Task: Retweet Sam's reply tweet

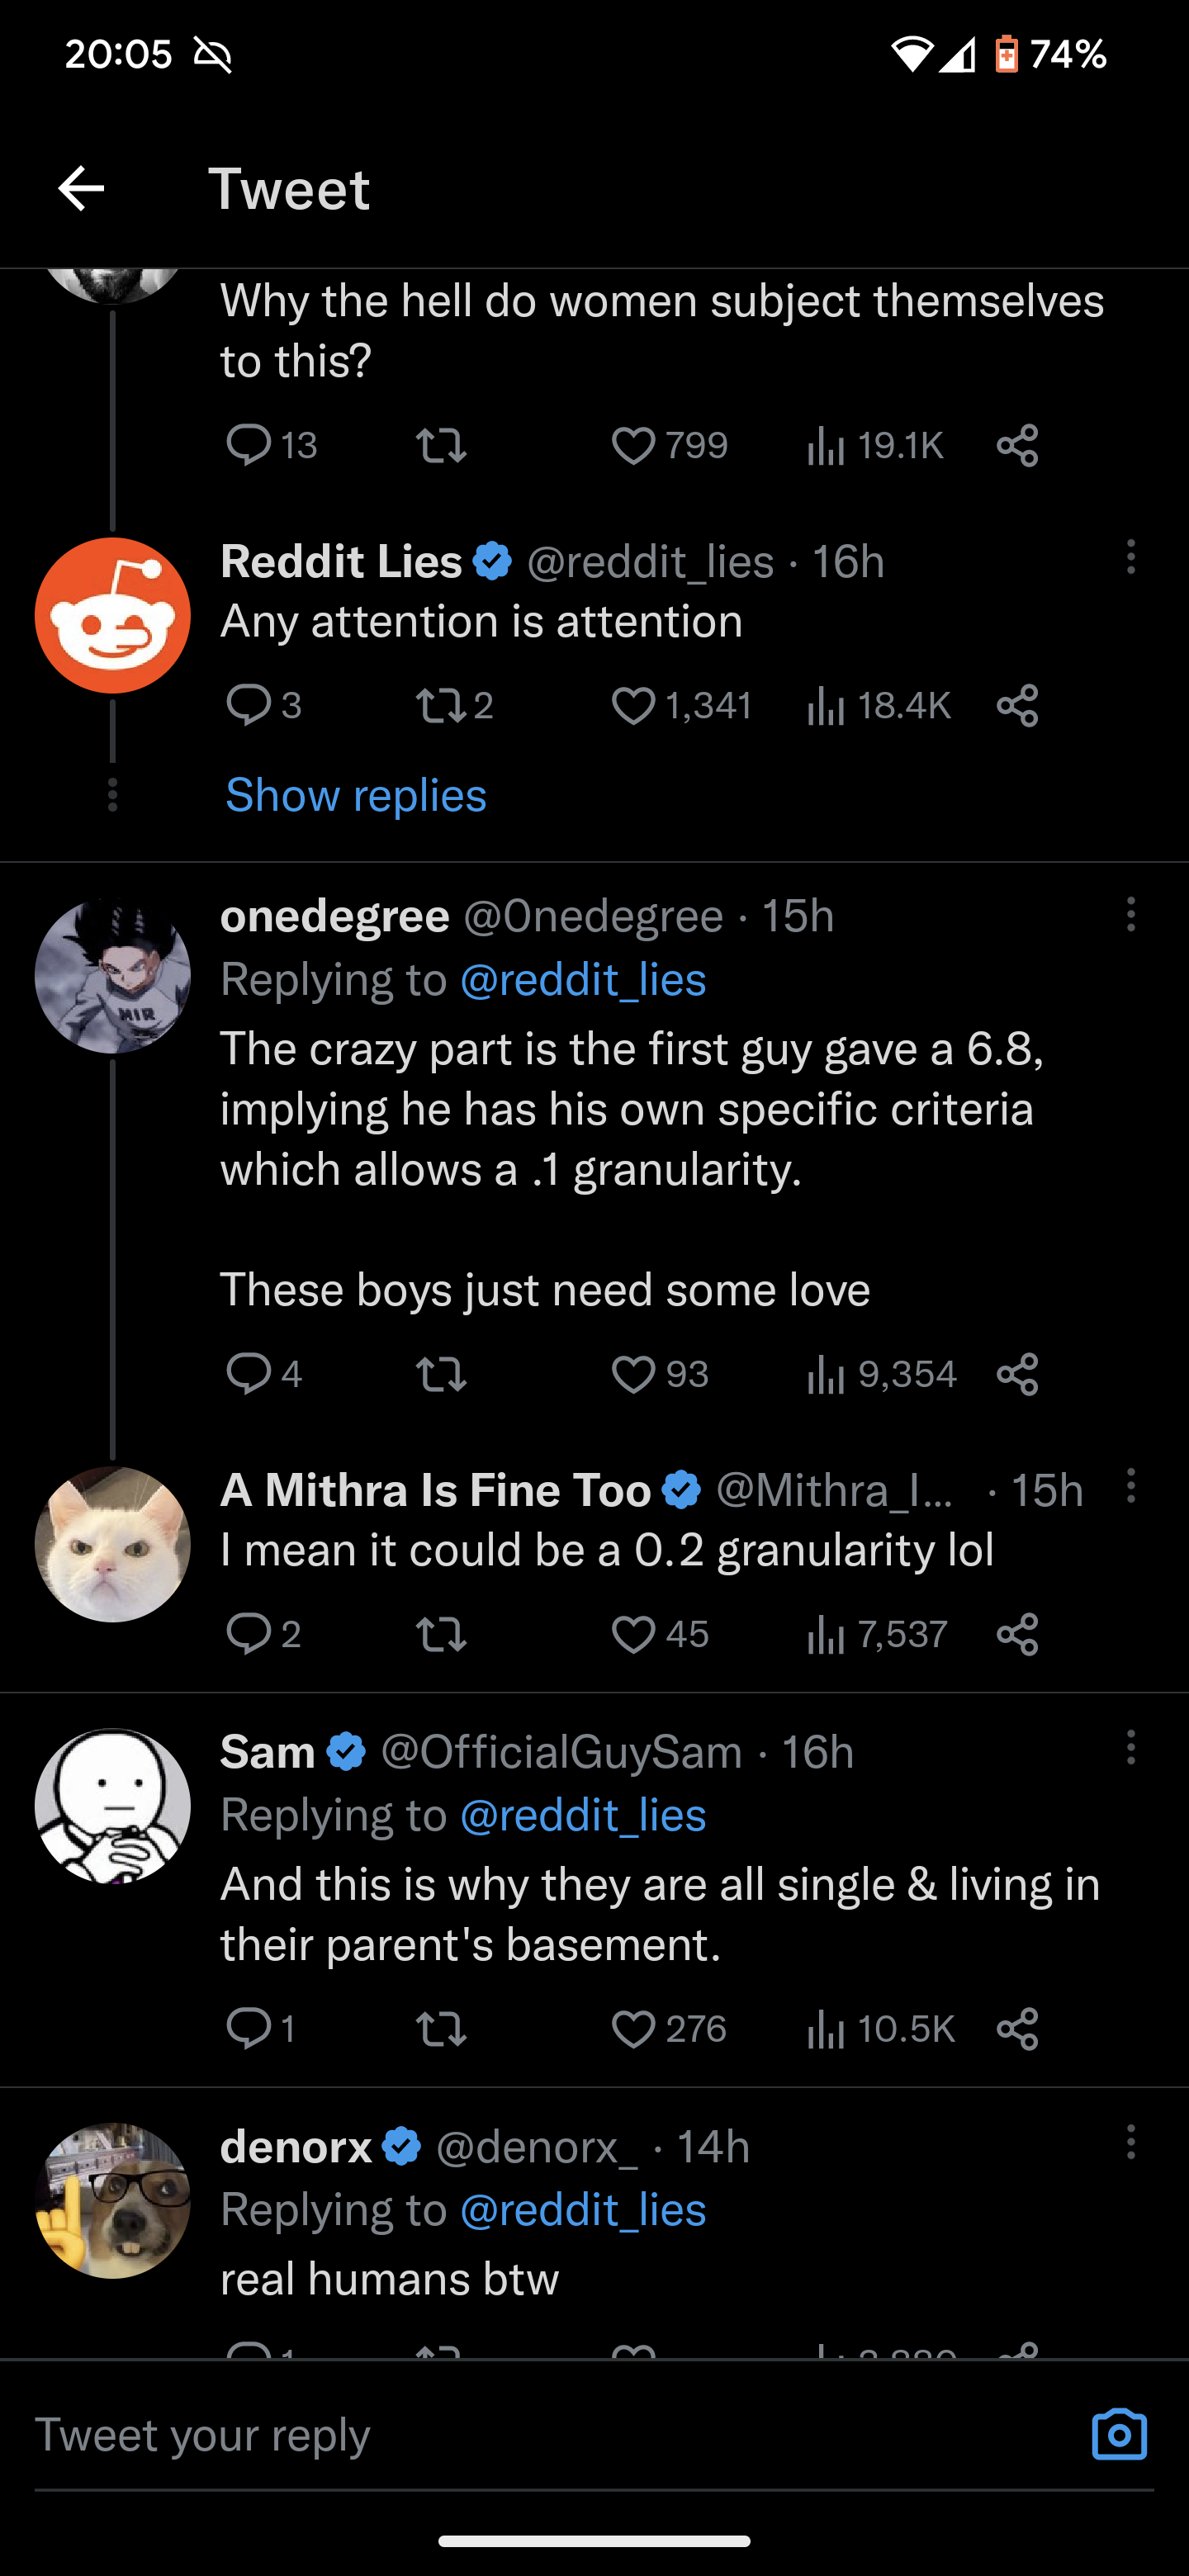Action: coord(440,2028)
